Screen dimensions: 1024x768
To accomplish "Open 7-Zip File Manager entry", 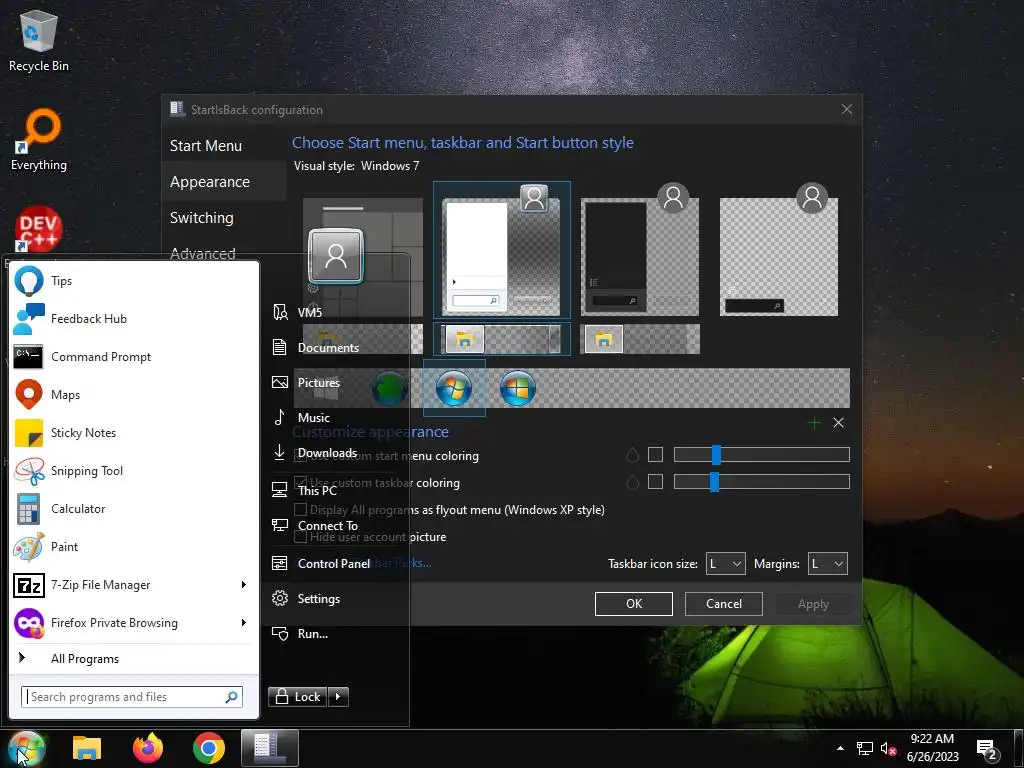I will coord(133,584).
